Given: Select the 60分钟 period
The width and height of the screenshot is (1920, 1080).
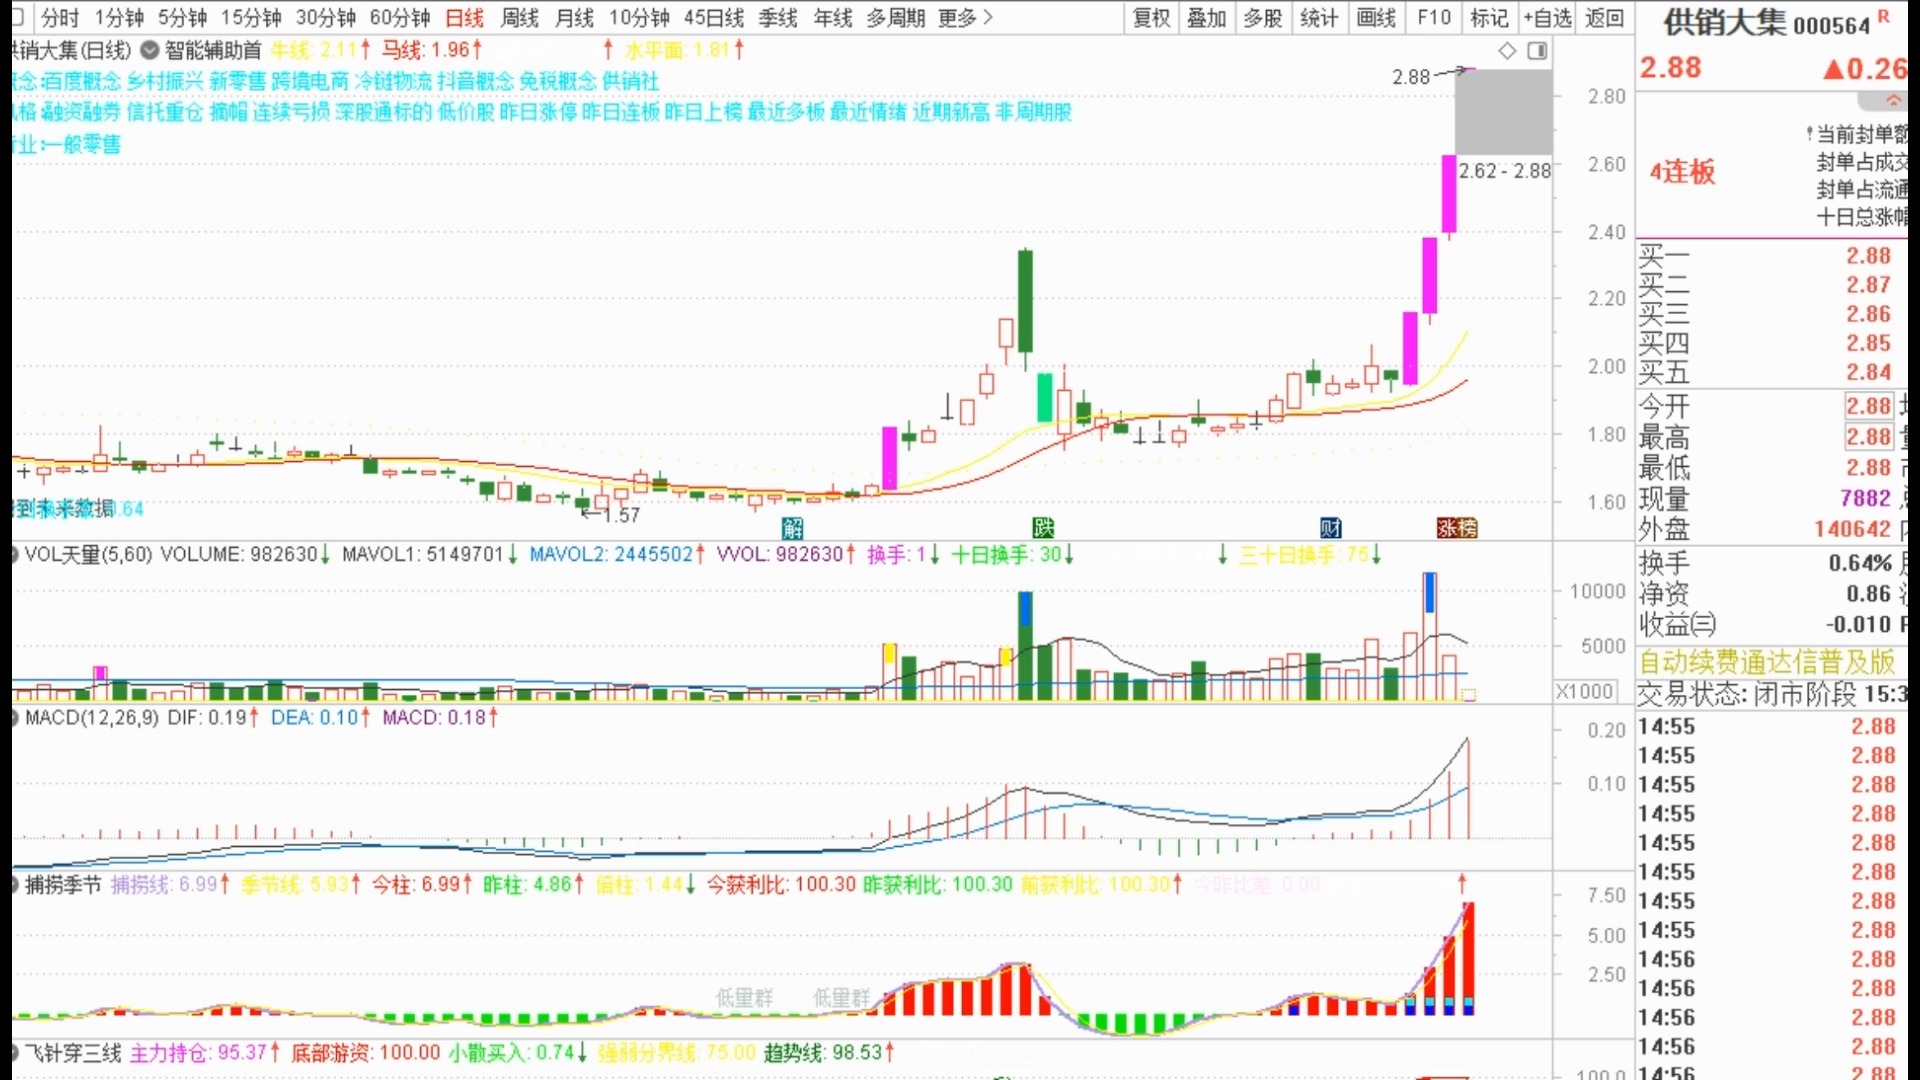Looking at the screenshot, I should click(x=400, y=18).
